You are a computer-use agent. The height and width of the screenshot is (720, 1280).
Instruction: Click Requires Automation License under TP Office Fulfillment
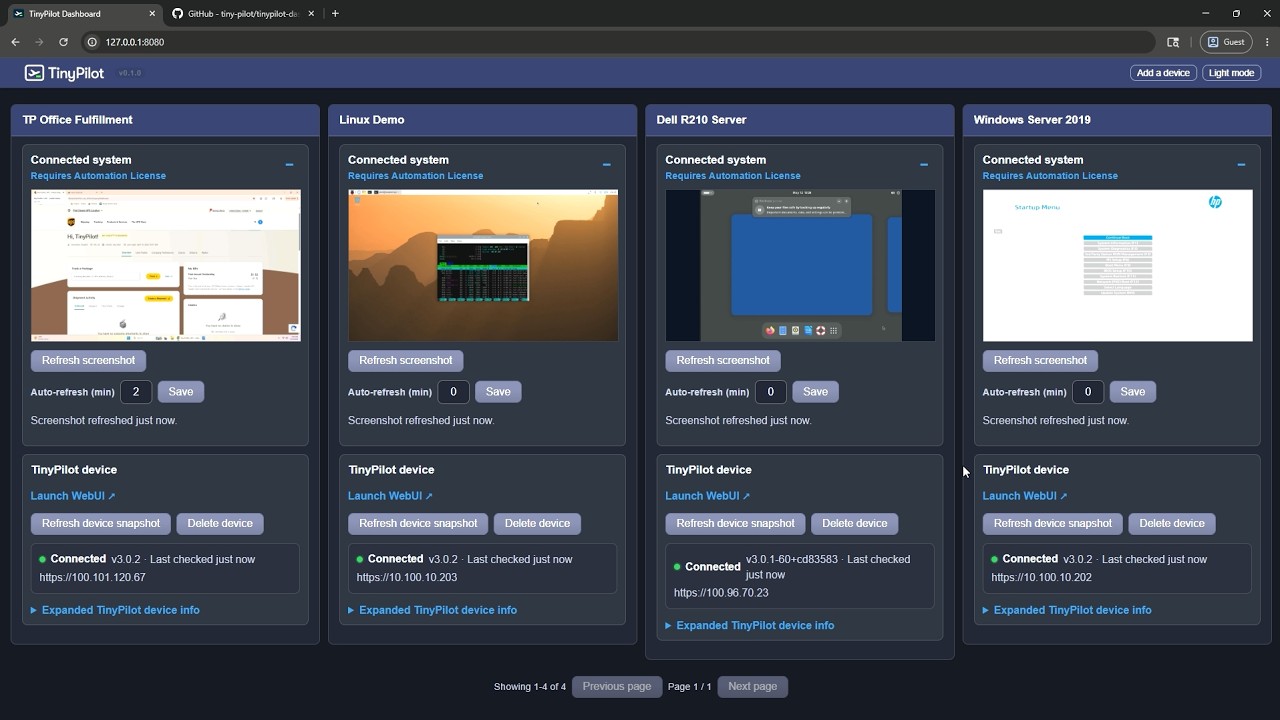click(x=98, y=176)
